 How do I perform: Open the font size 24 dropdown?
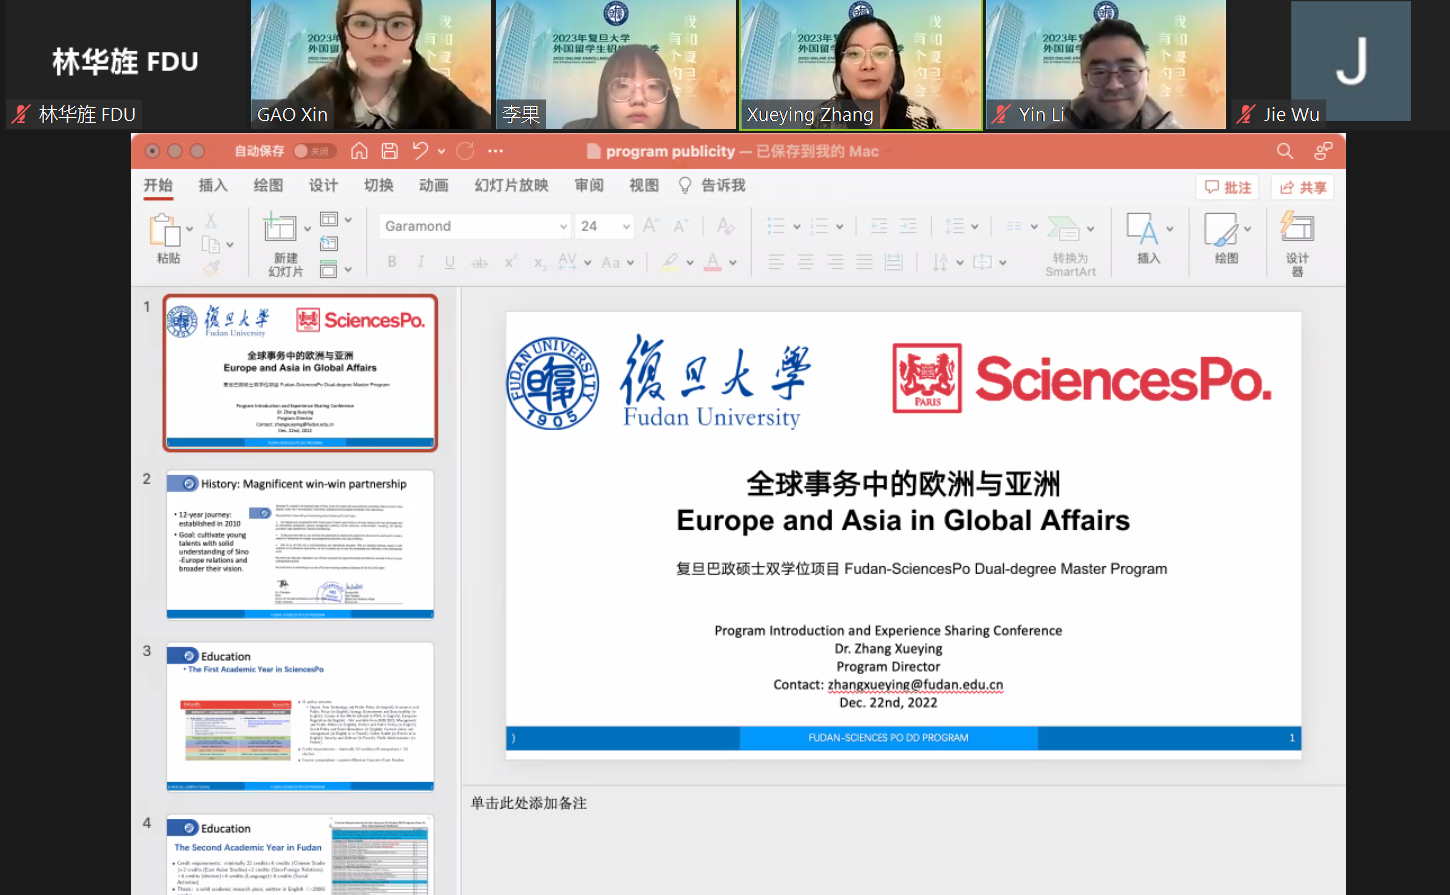pyautogui.click(x=627, y=227)
